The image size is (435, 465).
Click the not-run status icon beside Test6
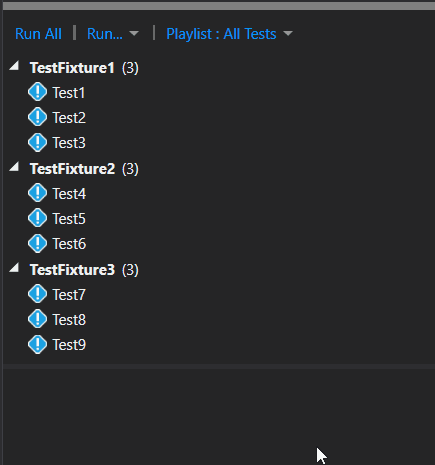37,243
